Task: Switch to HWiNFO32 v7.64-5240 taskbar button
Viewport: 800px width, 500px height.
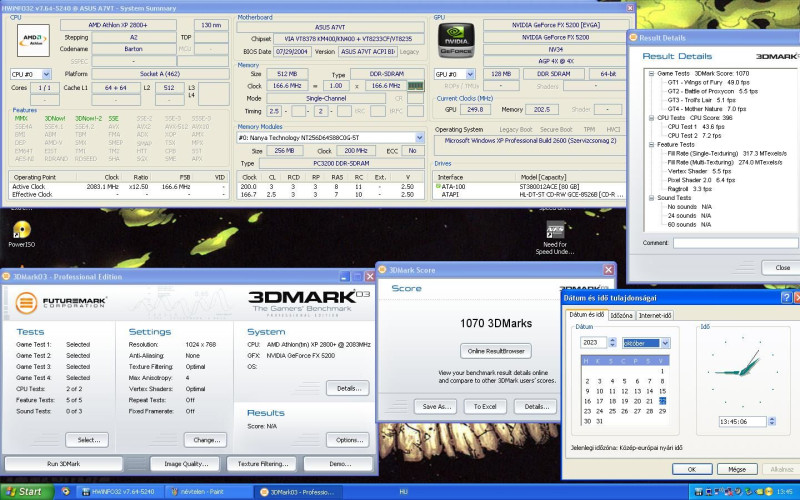Action: pos(119,492)
